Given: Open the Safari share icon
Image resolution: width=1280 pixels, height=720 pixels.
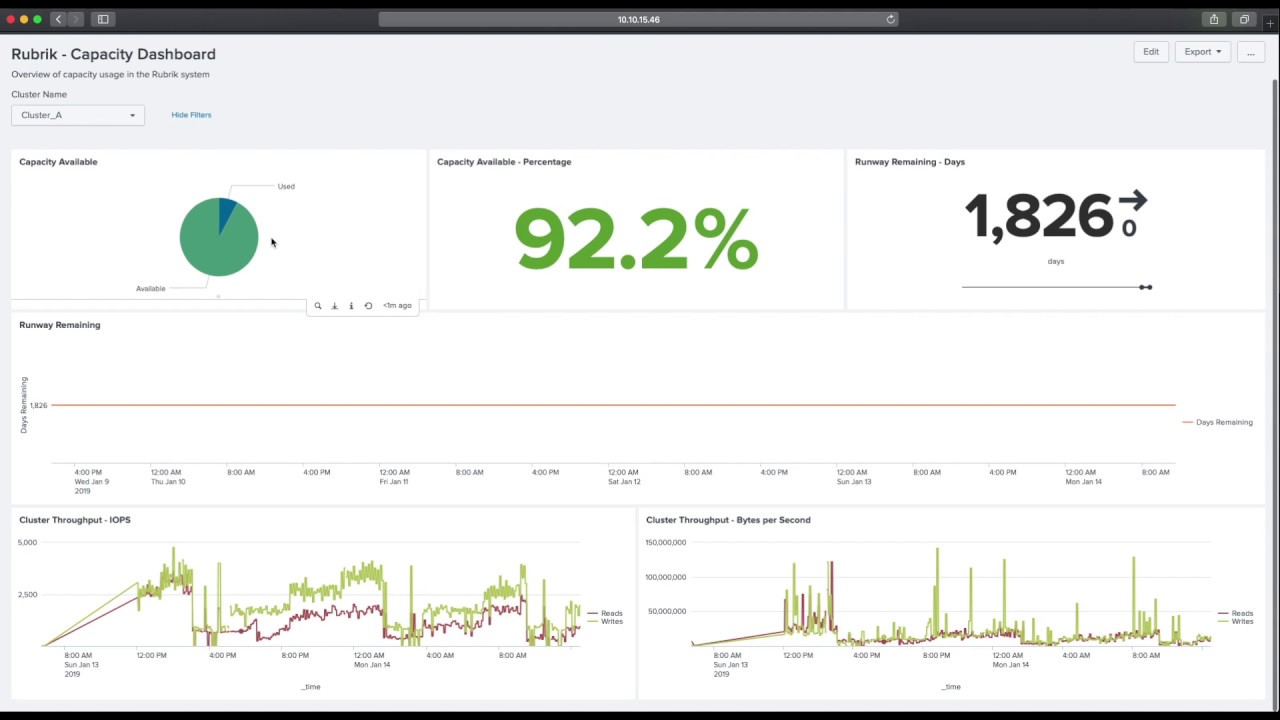Looking at the screenshot, I should pos(1214,19).
